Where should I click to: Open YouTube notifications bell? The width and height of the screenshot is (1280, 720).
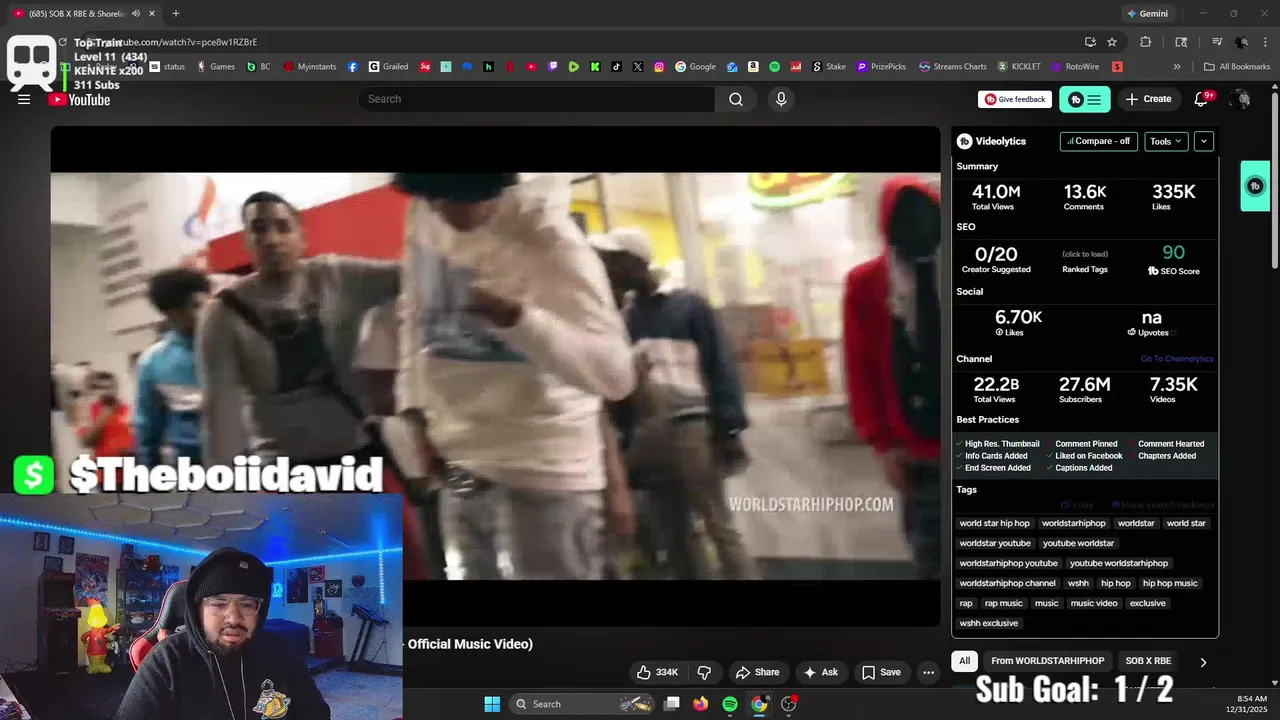coord(1202,99)
